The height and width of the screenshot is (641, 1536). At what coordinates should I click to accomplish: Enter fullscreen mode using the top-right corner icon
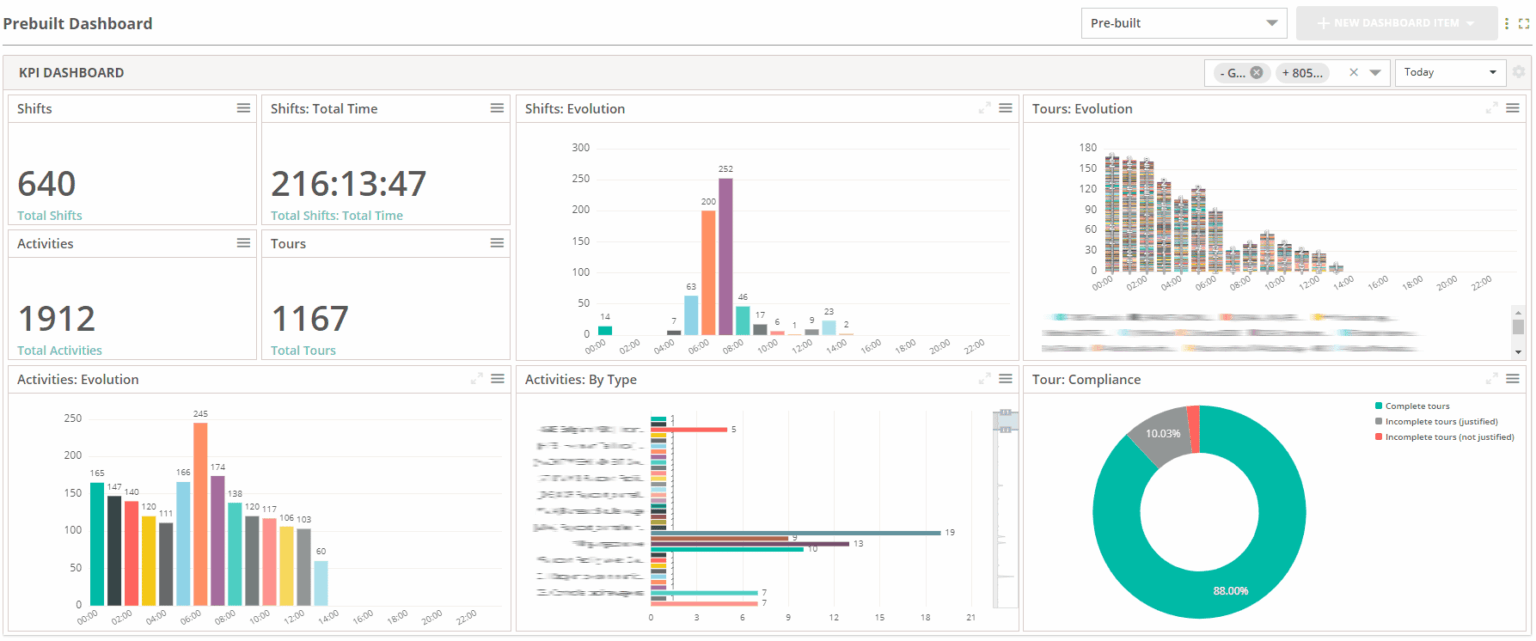(1526, 22)
